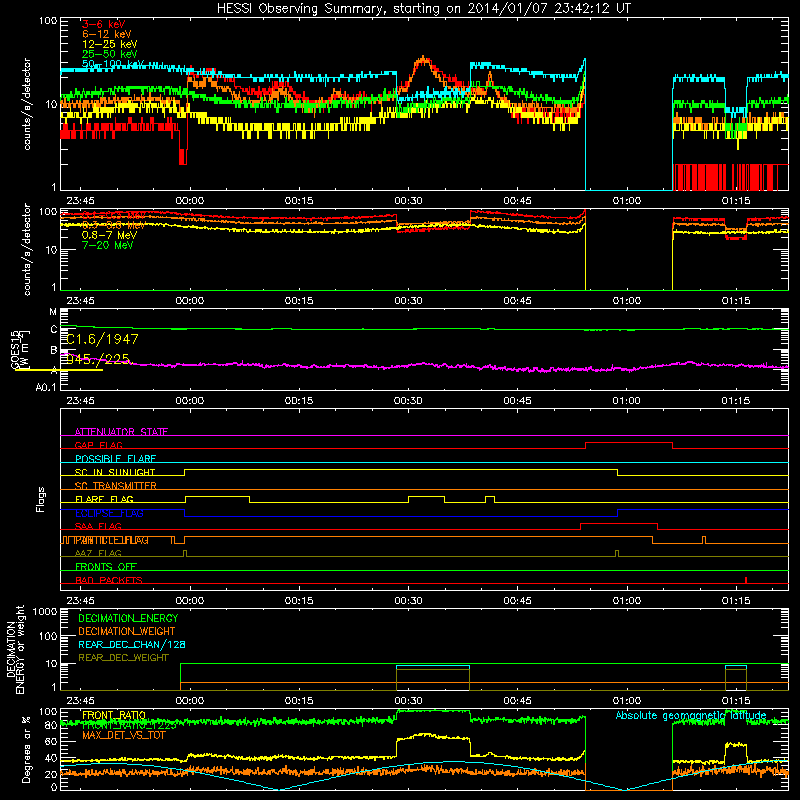The width and height of the screenshot is (800, 800).
Task: Click the yellow 12-25 keV legend label
Action: click(110, 44)
